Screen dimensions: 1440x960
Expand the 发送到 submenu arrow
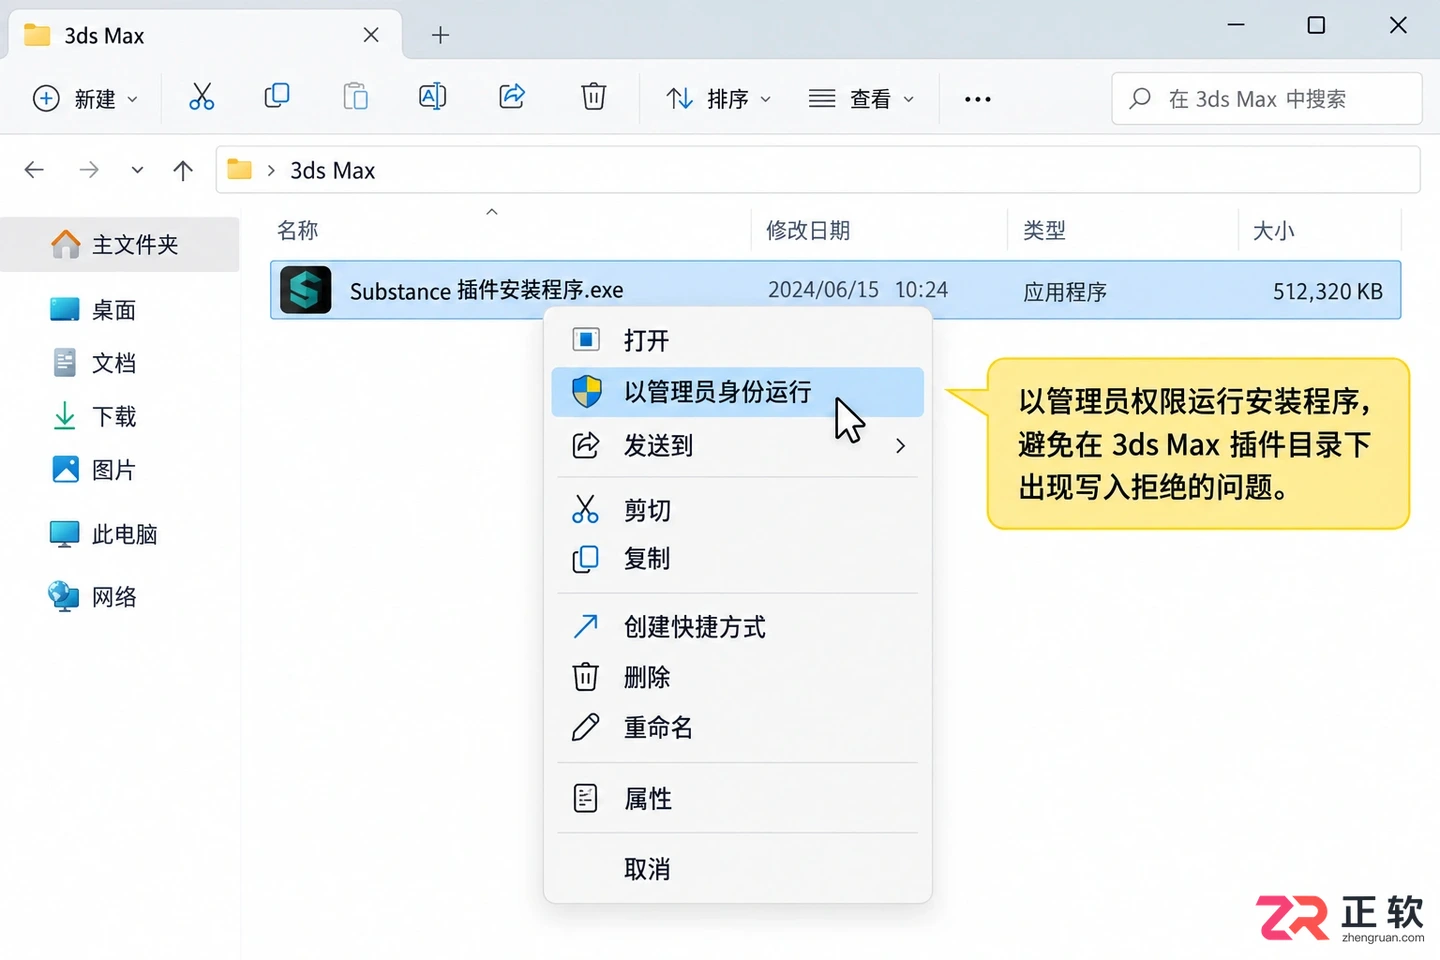(900, 446)
